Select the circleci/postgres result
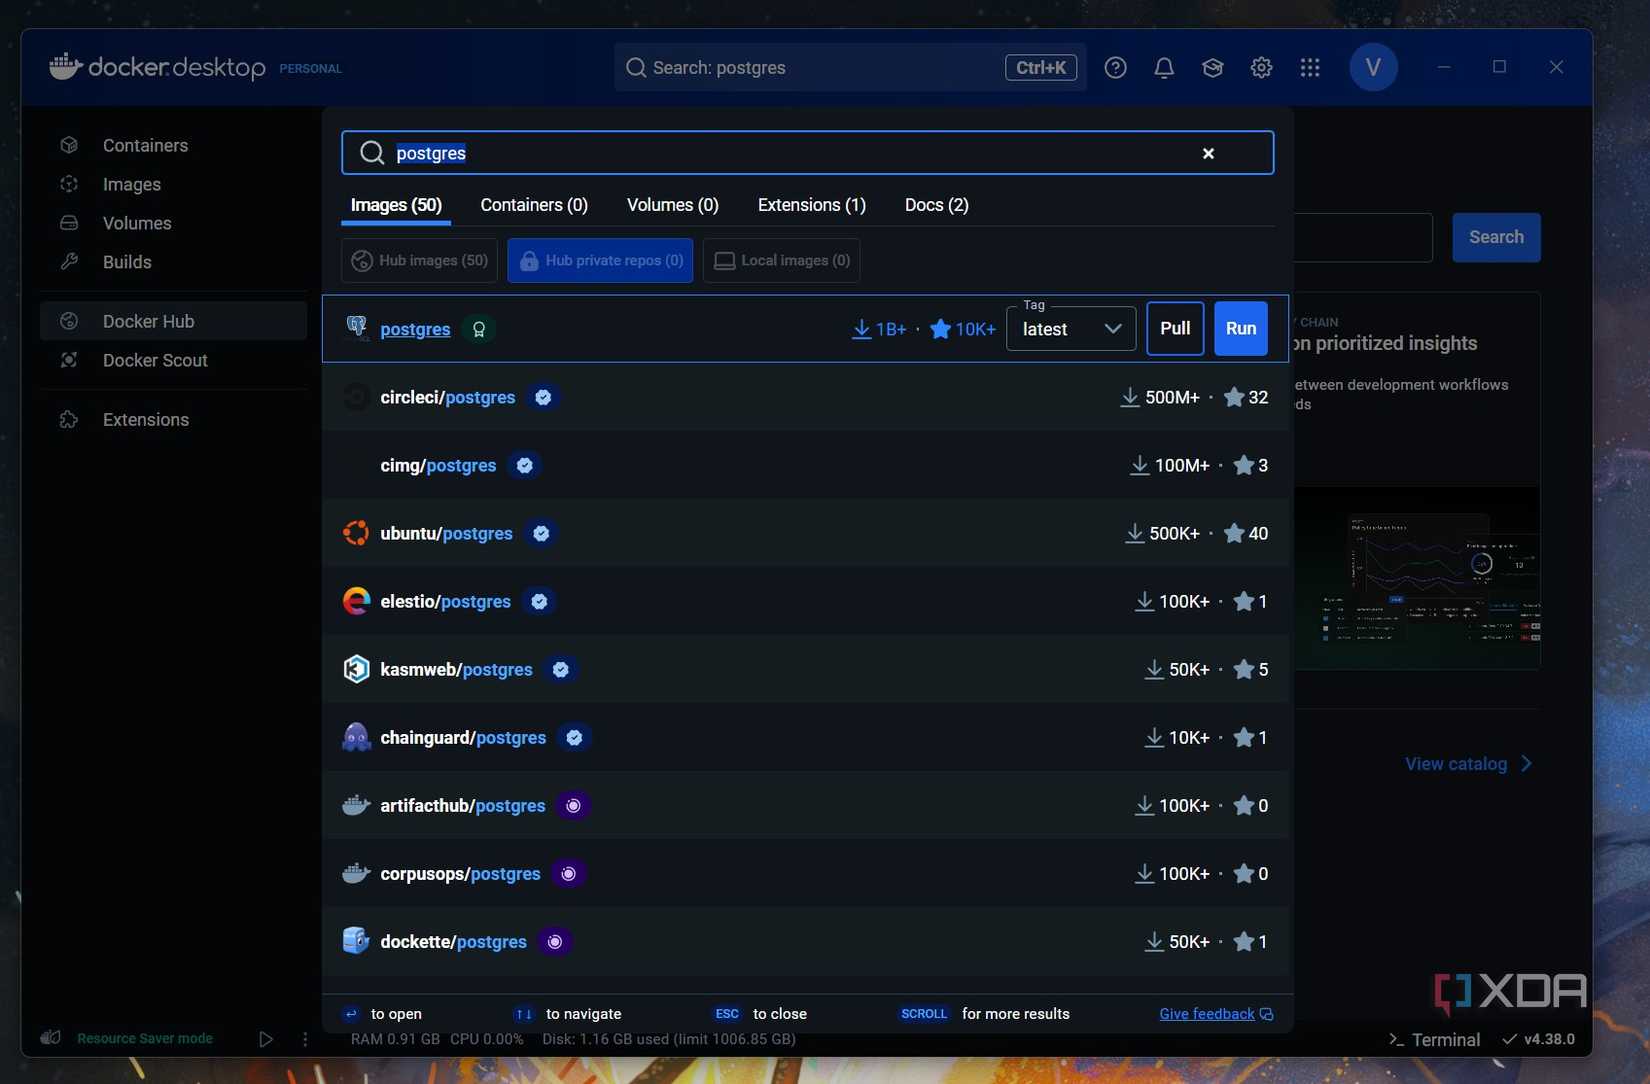The width and height of the screenshot is (1650, 1084). 805,397
